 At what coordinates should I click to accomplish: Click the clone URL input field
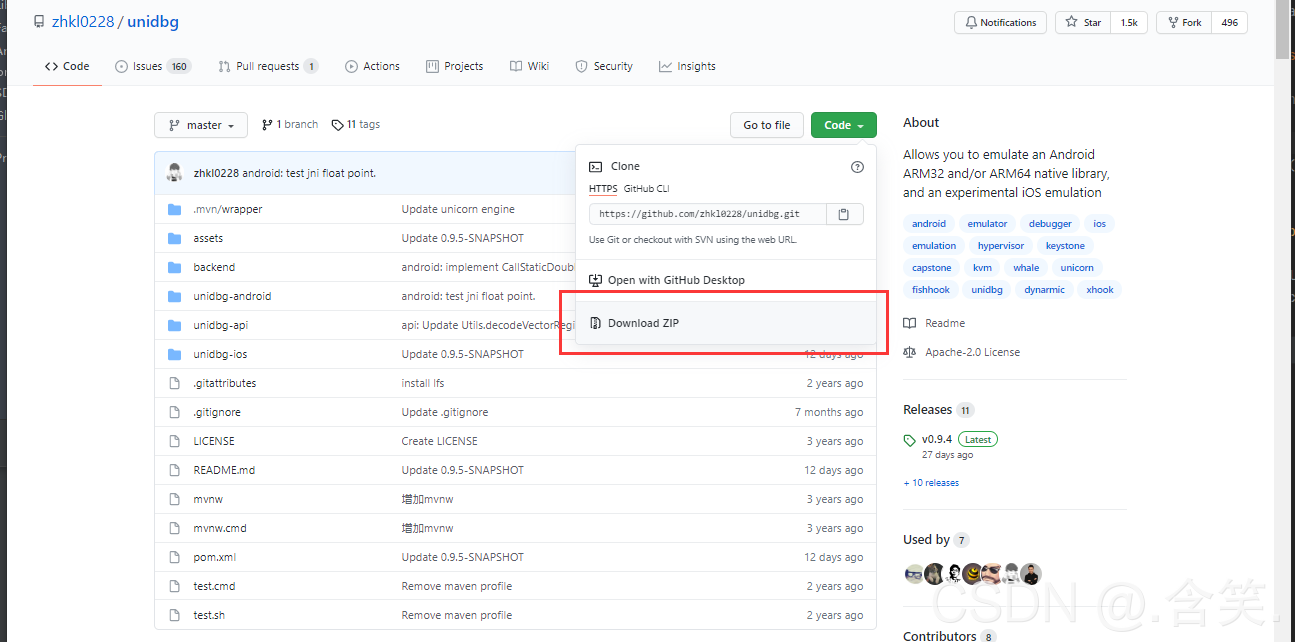[x=708, y=214]
